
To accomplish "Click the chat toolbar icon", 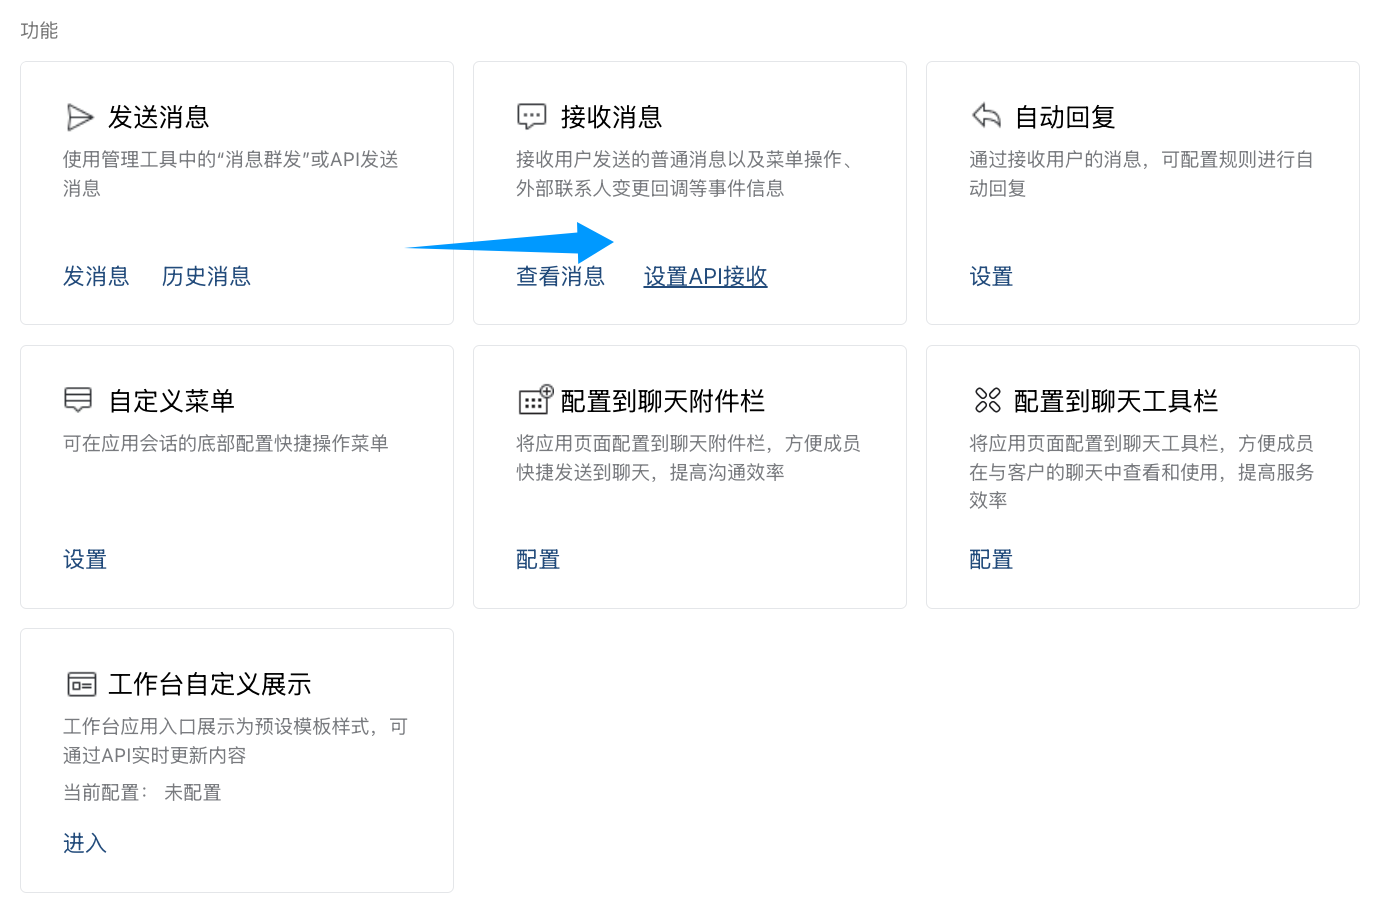I will coord(988,400).
